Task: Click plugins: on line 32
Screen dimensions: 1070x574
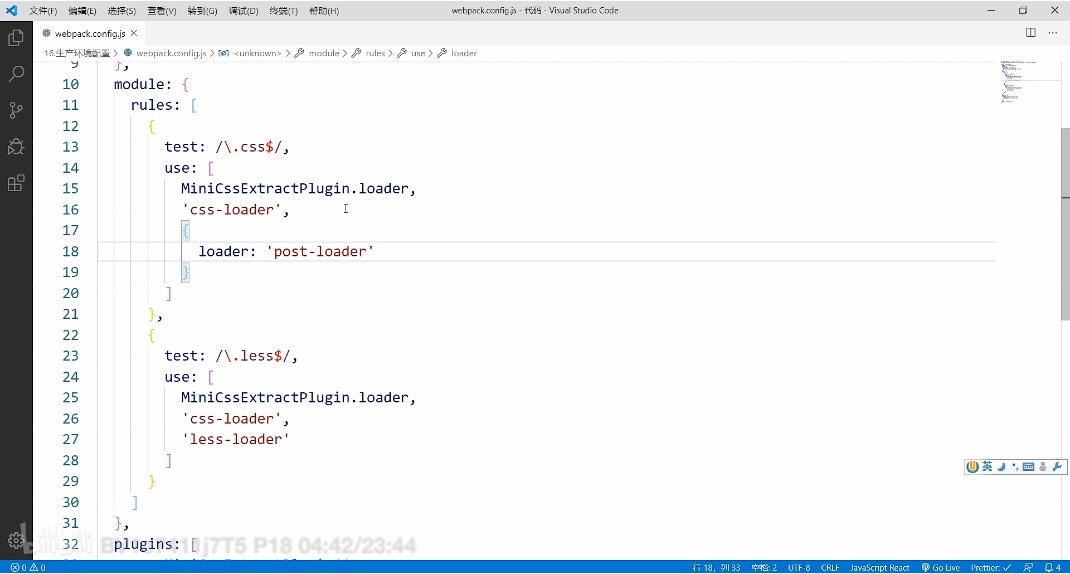Action: [147, 544]
